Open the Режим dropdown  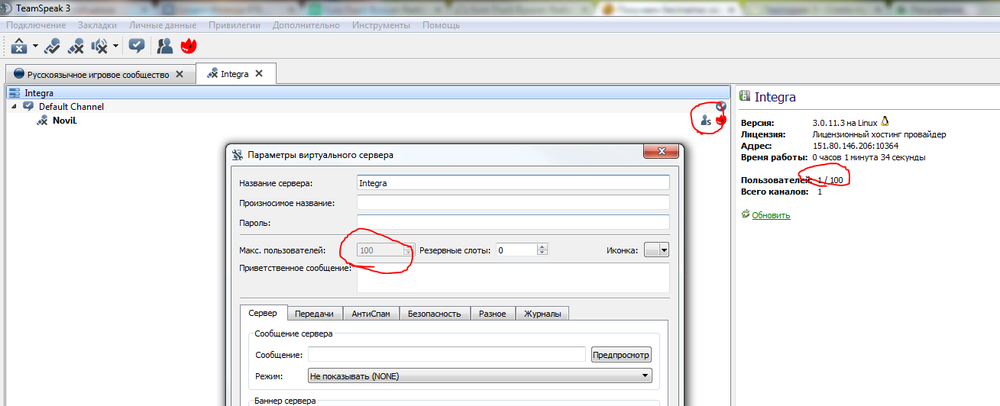point(480,376)
